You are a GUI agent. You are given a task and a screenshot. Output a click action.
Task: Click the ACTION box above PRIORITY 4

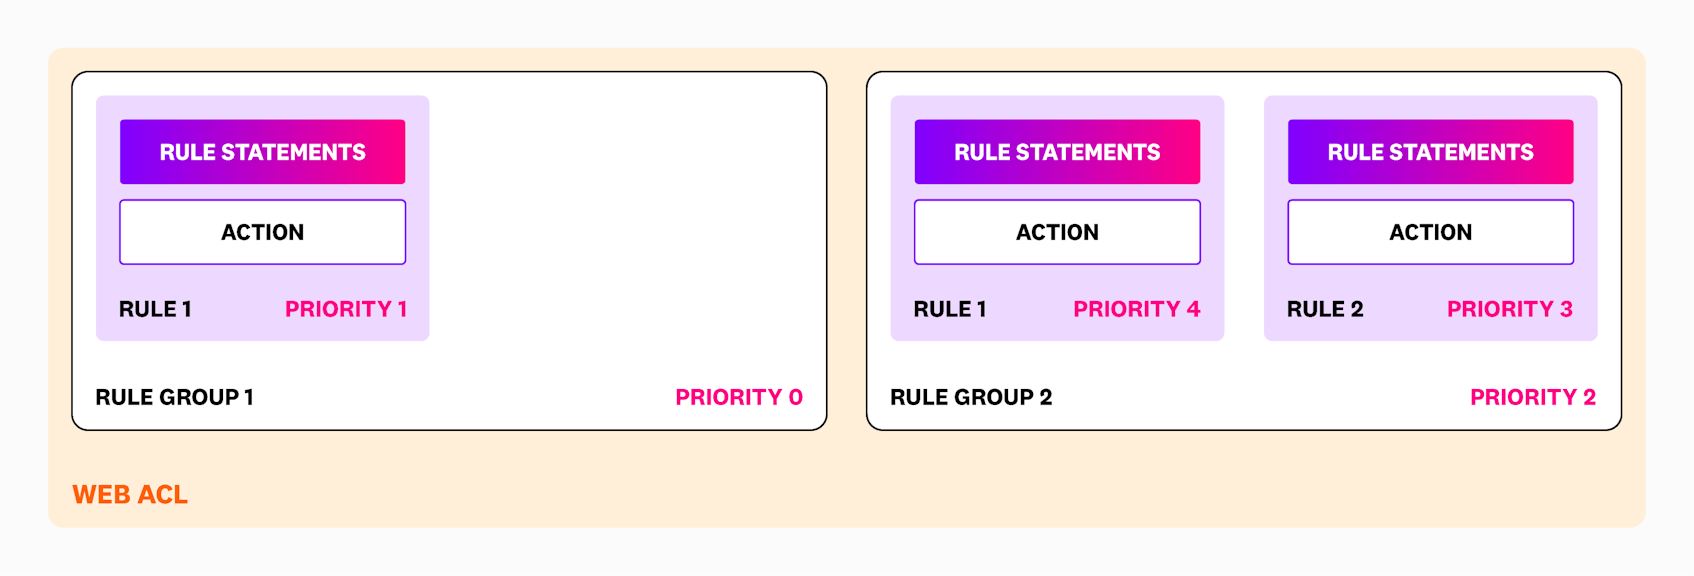pyautogui.click(x=1057, y=232)
